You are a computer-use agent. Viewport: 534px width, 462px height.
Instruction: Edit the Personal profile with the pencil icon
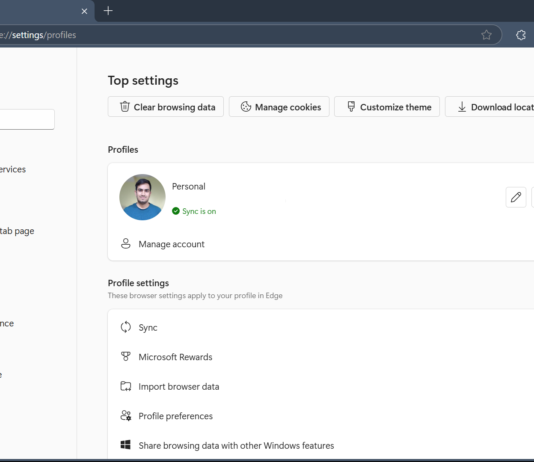click(516, 197)
